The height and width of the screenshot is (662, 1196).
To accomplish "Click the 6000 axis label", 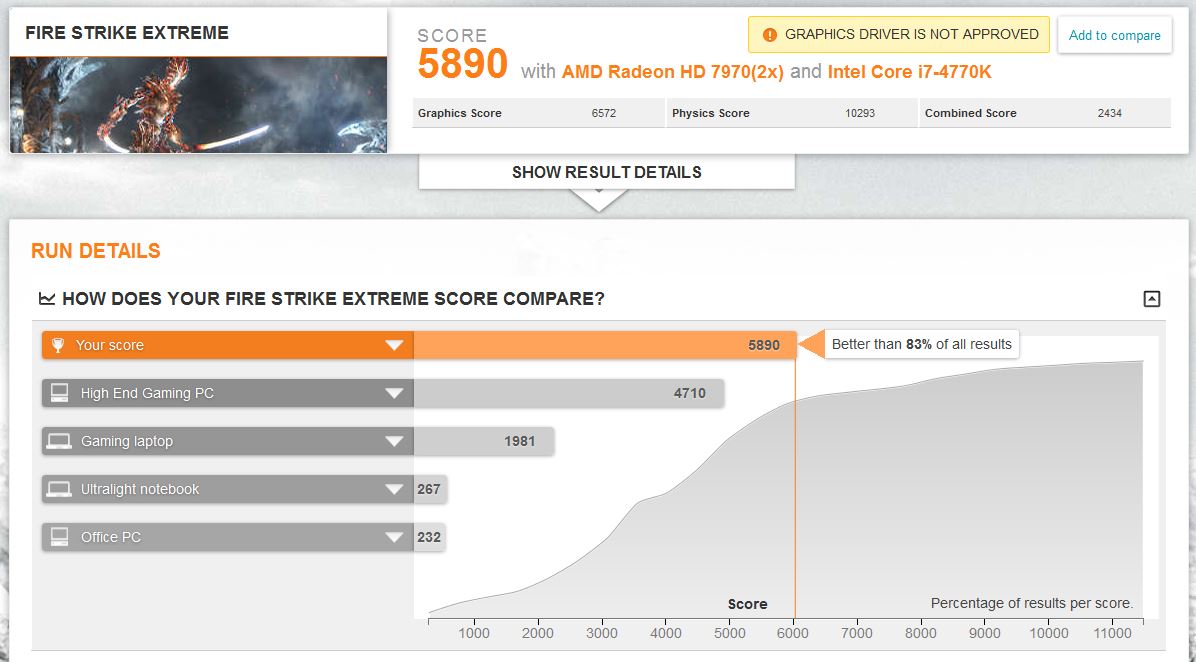I will tap(793, 634).
